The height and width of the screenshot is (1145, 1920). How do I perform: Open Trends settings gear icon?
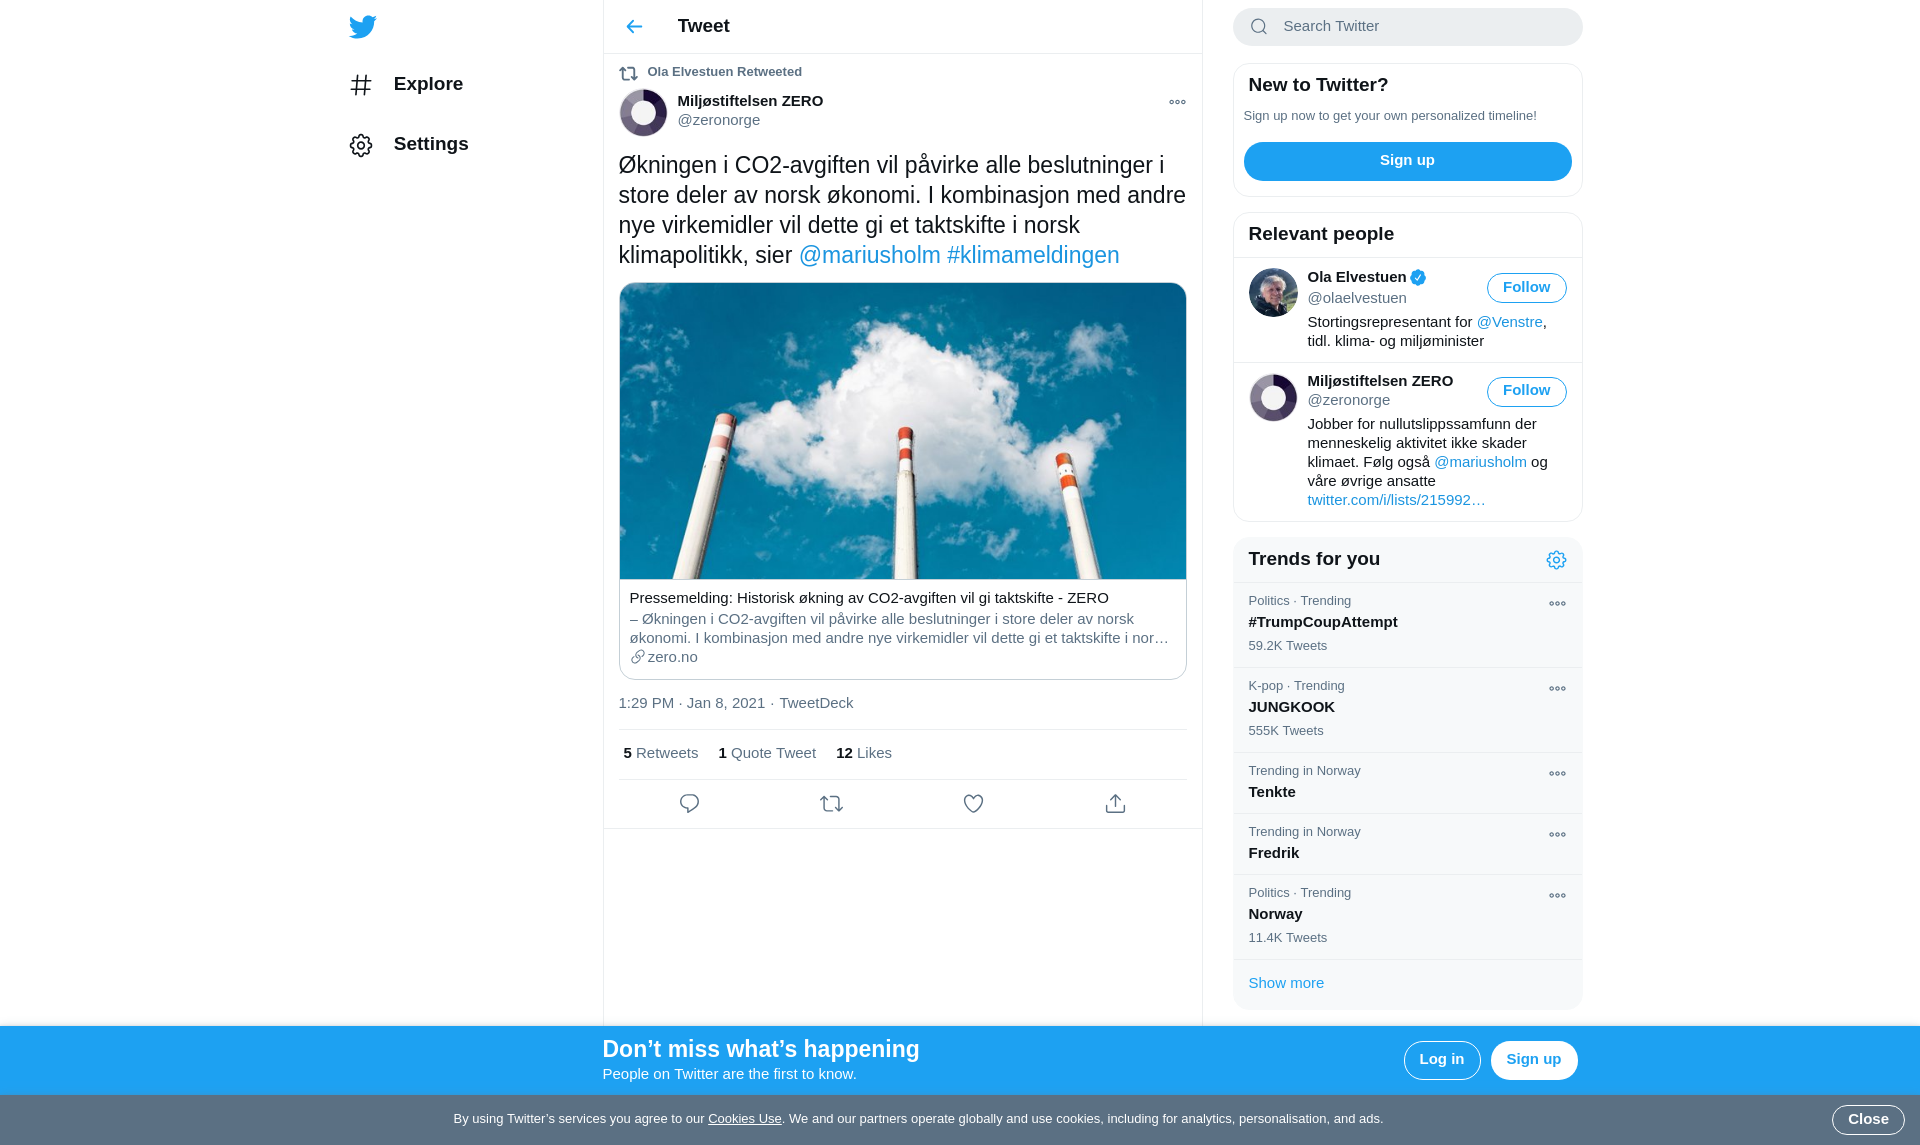(1556, 560)
